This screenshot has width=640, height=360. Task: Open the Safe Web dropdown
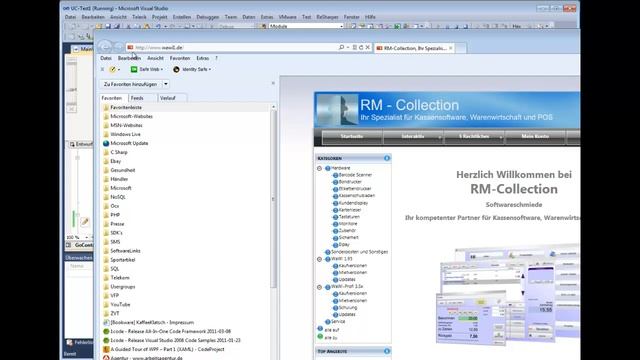coord(162,70)
